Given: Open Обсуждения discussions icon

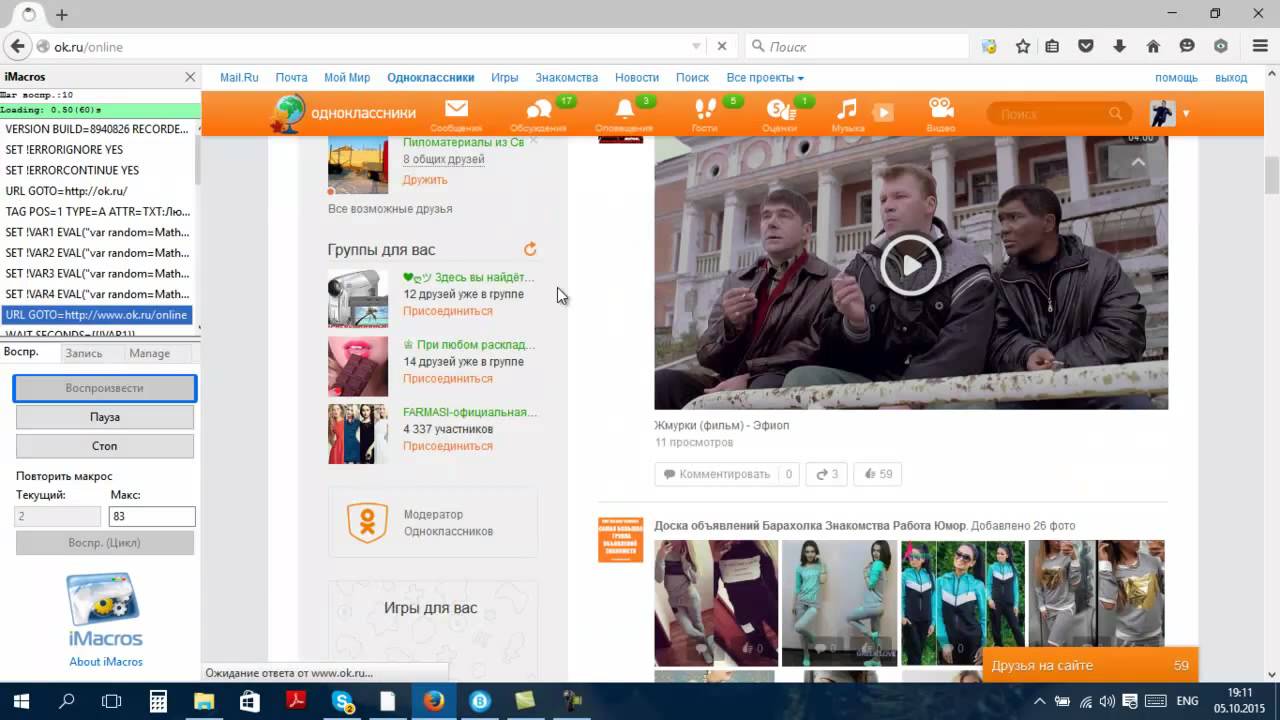Looking at the screenshot, I should coord(538,115).
